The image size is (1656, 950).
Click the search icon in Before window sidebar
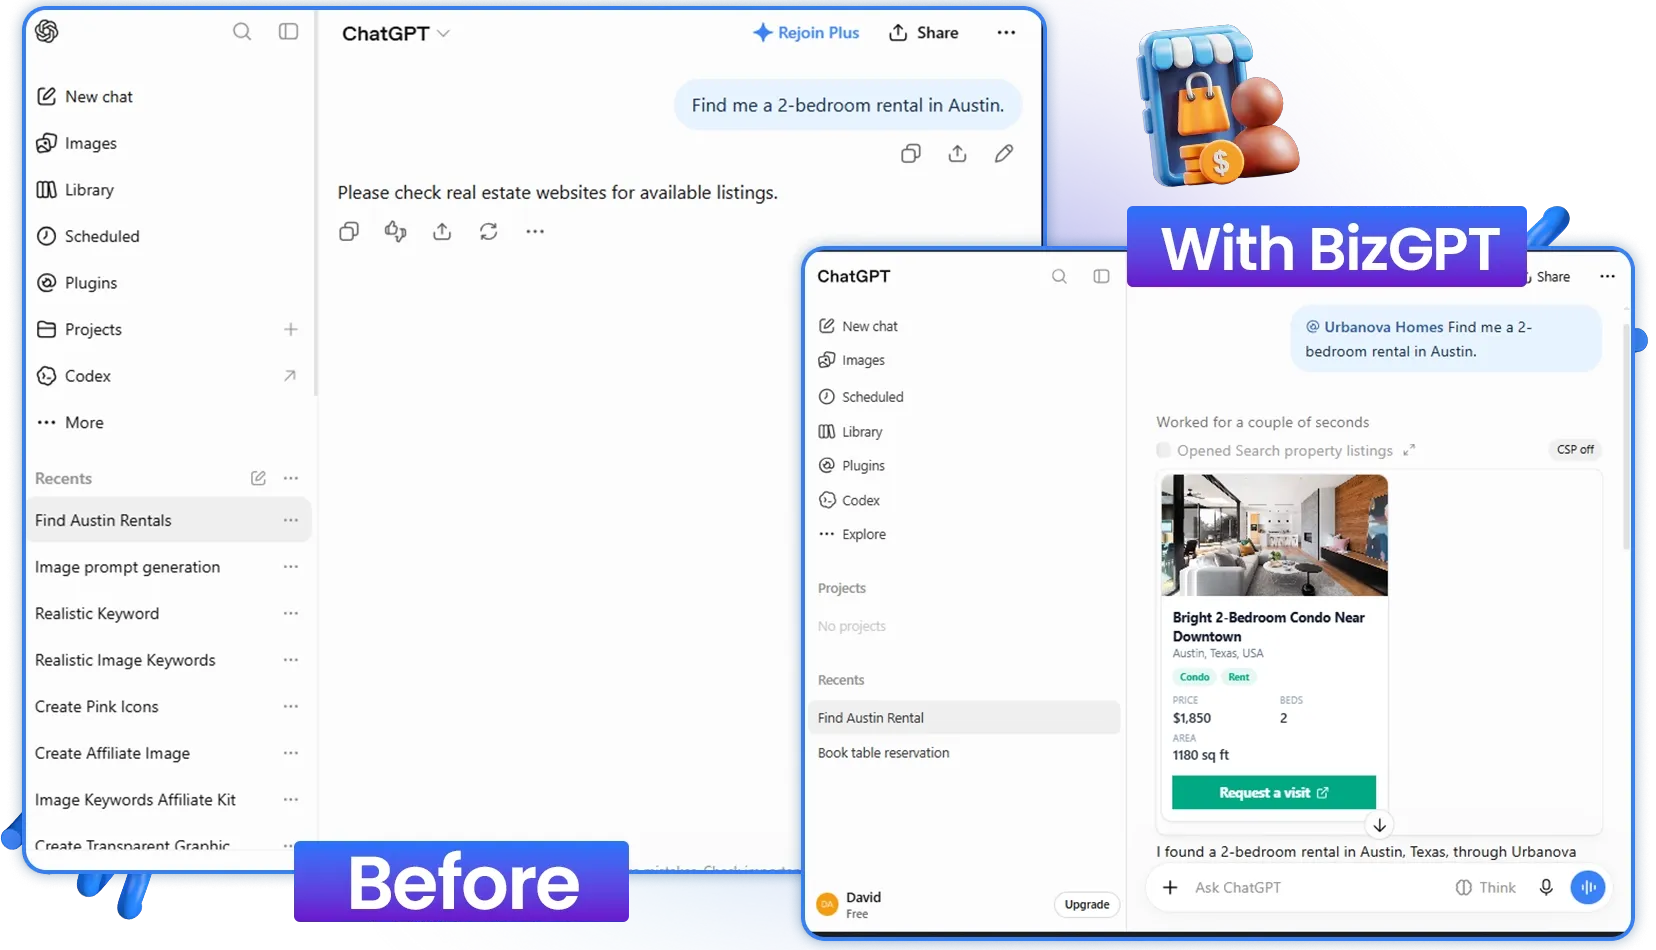coord(242,32)
